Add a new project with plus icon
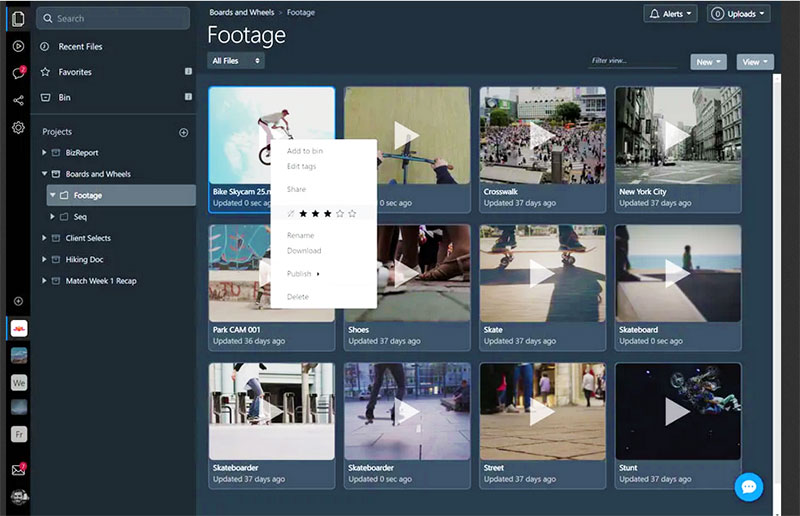 tap(184, 133)
